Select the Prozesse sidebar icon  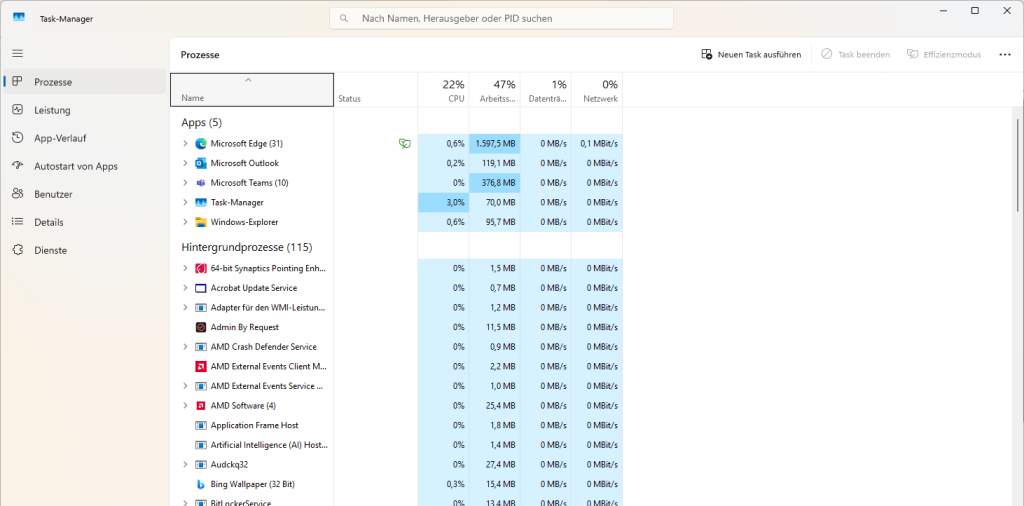(18, 82)
